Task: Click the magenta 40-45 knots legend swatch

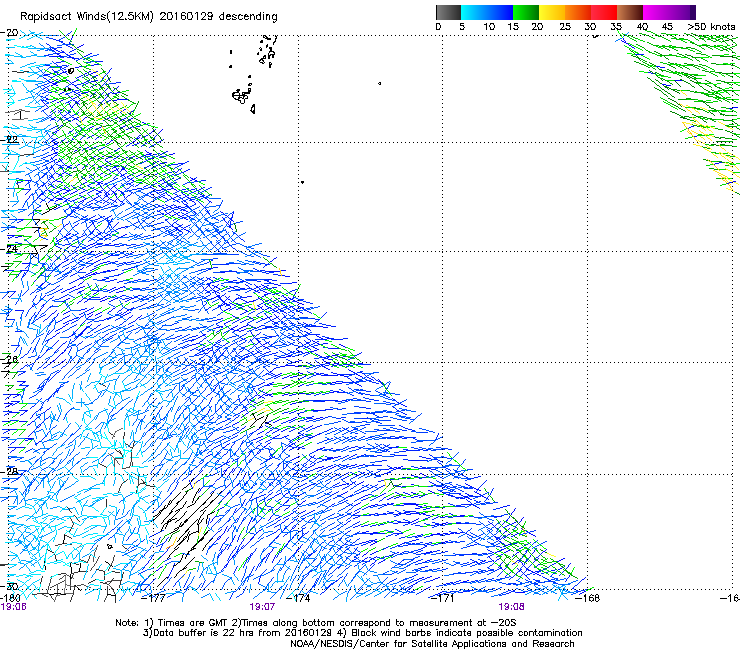Action: pos(656,12)
